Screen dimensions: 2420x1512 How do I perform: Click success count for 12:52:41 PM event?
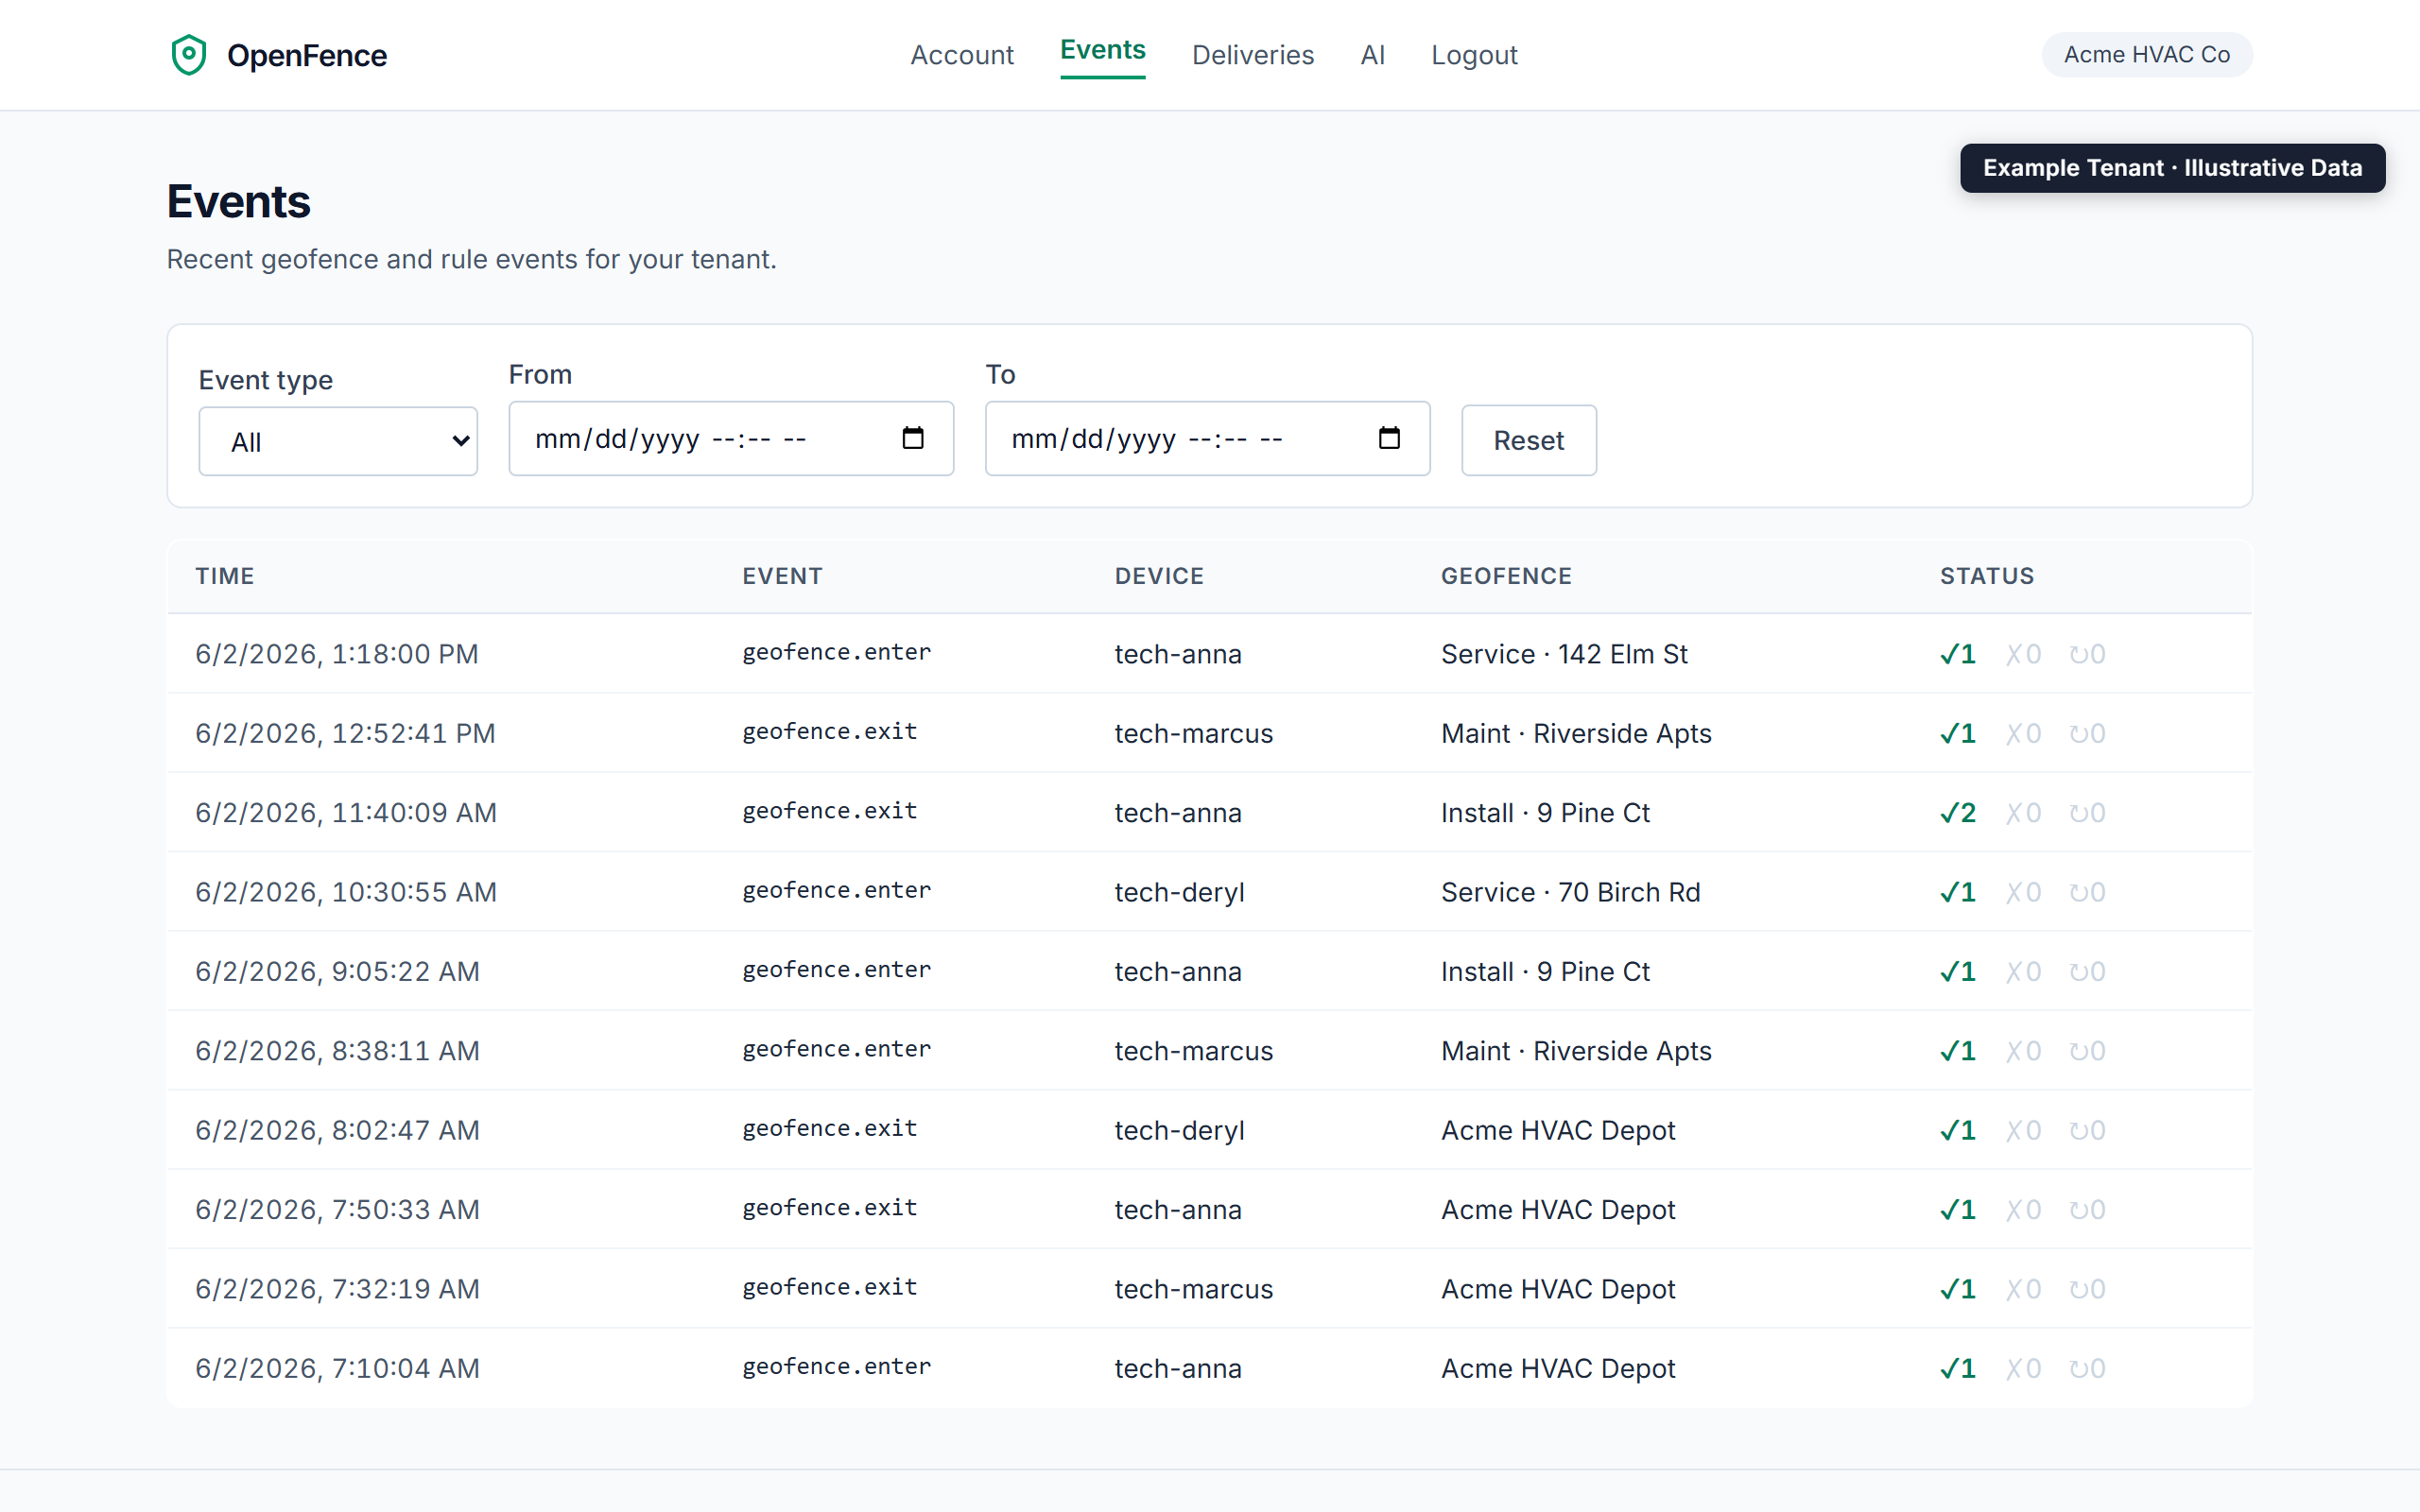point(1957,733)
